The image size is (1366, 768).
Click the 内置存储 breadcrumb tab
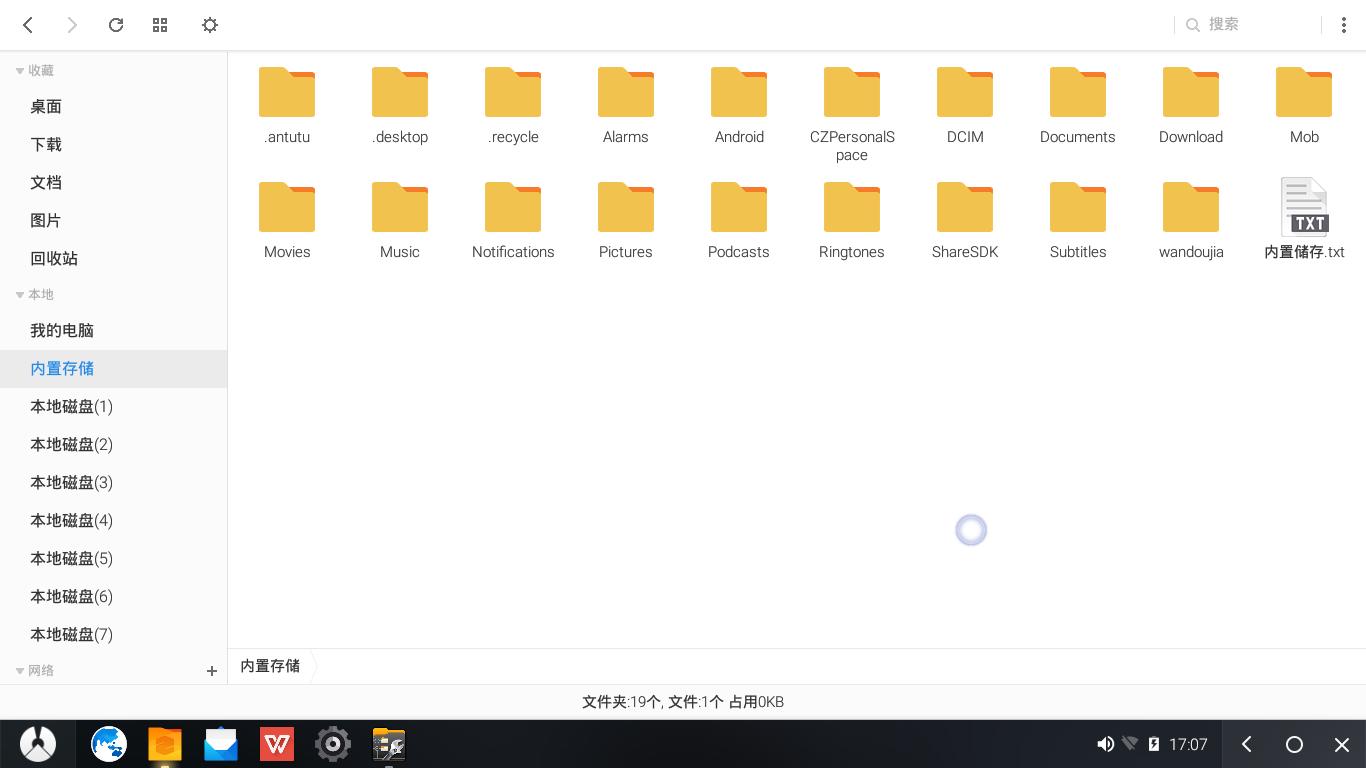coord(270,665)
